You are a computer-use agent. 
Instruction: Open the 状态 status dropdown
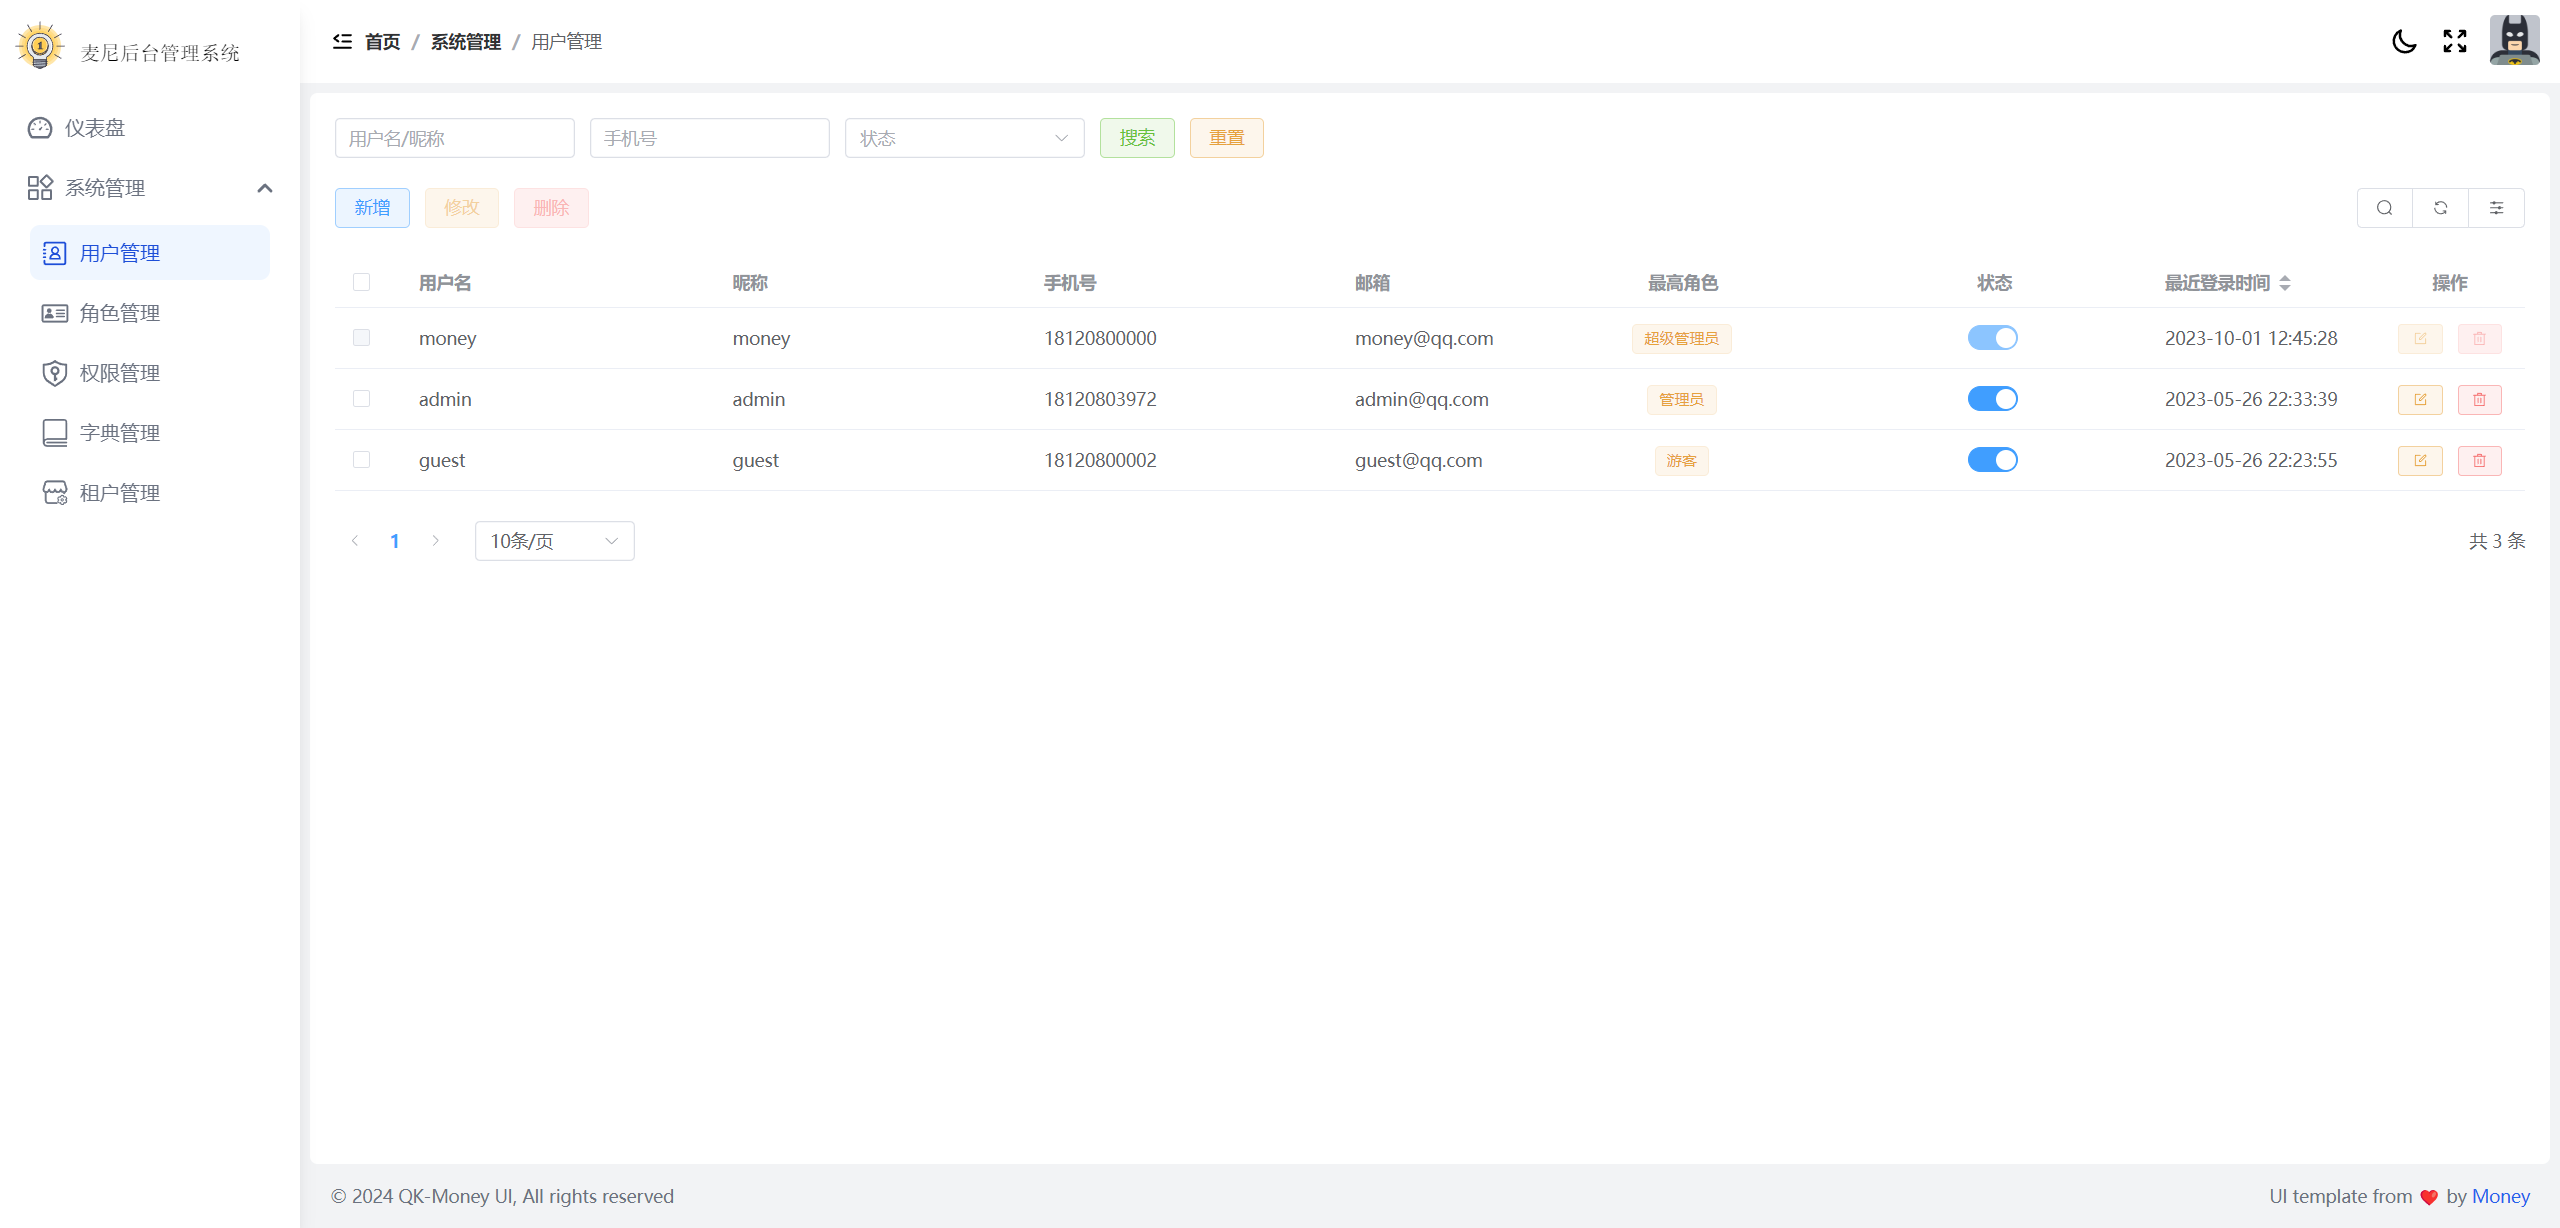pos(964,138)
